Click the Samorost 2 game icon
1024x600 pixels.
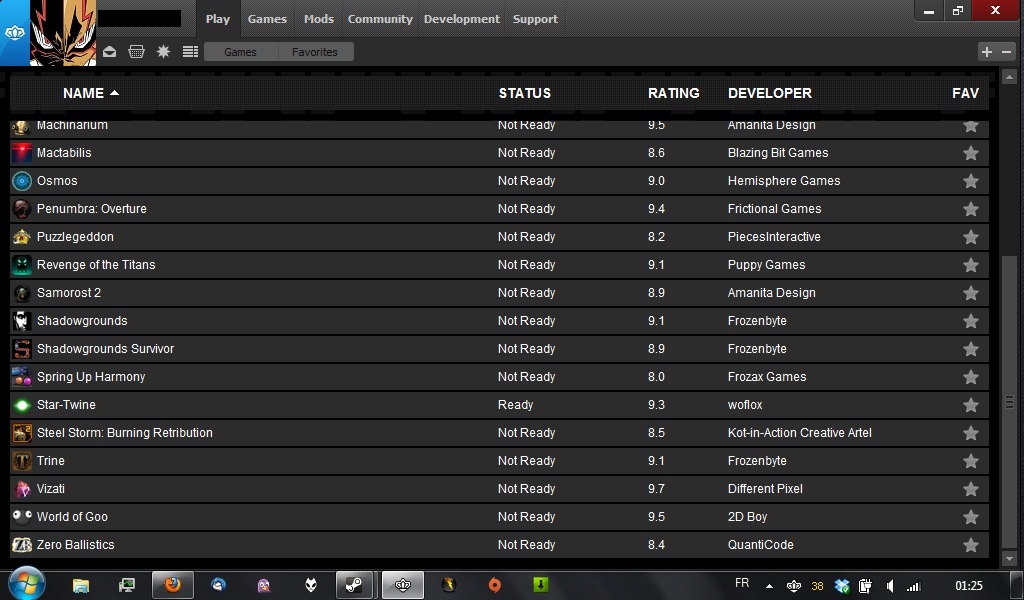(22, 293)
